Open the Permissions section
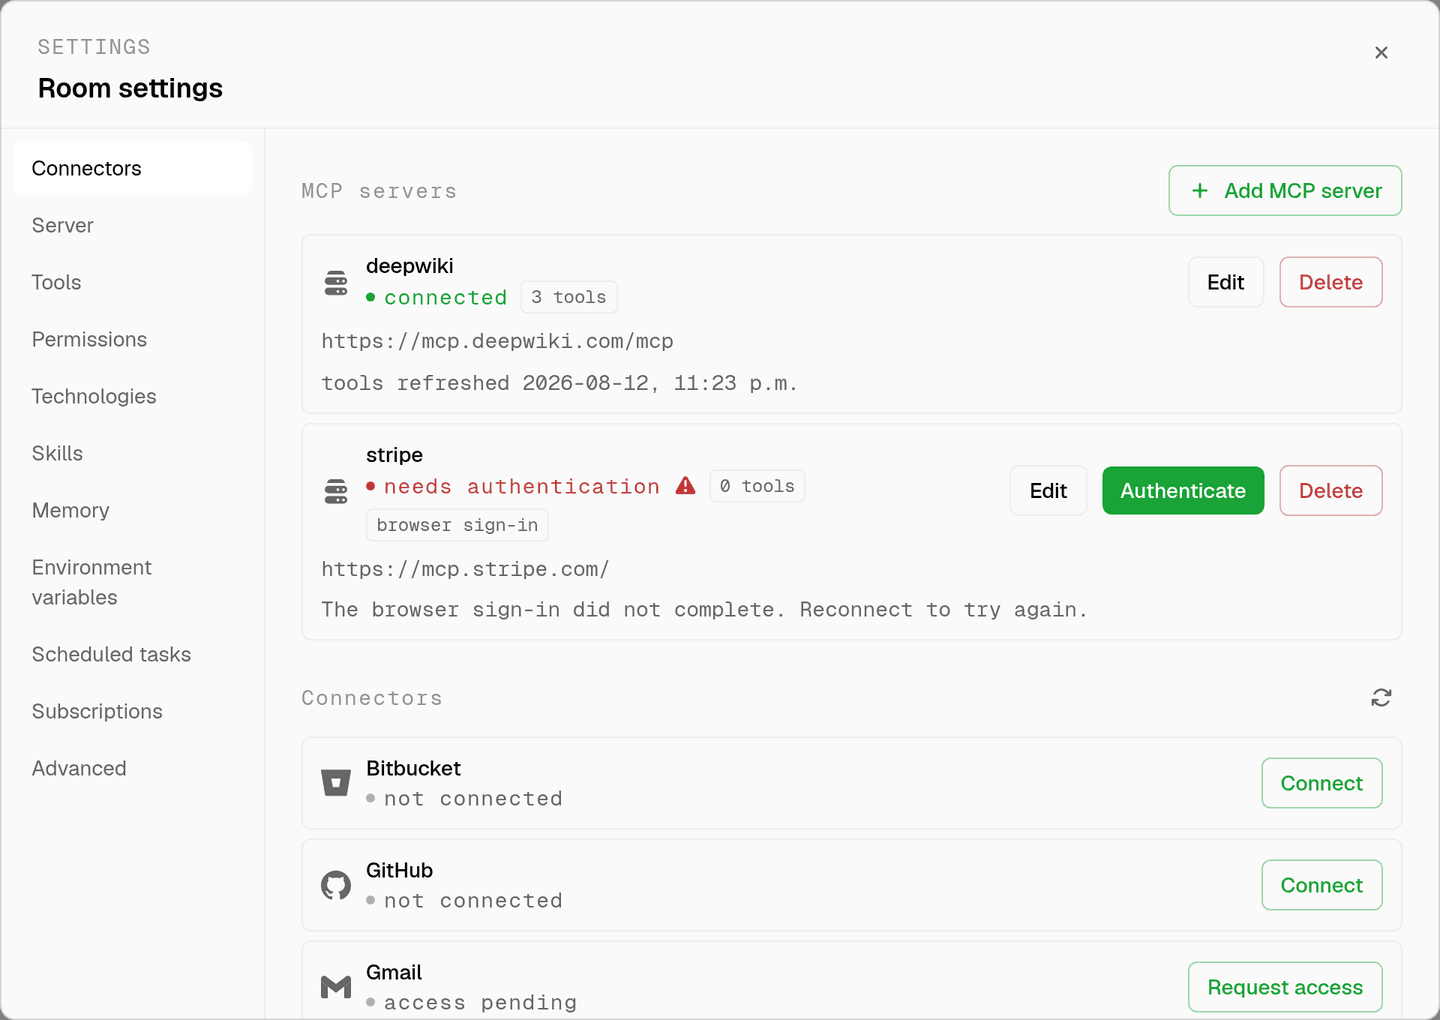Screen dimensions: 1440x1020 [132, 339]
